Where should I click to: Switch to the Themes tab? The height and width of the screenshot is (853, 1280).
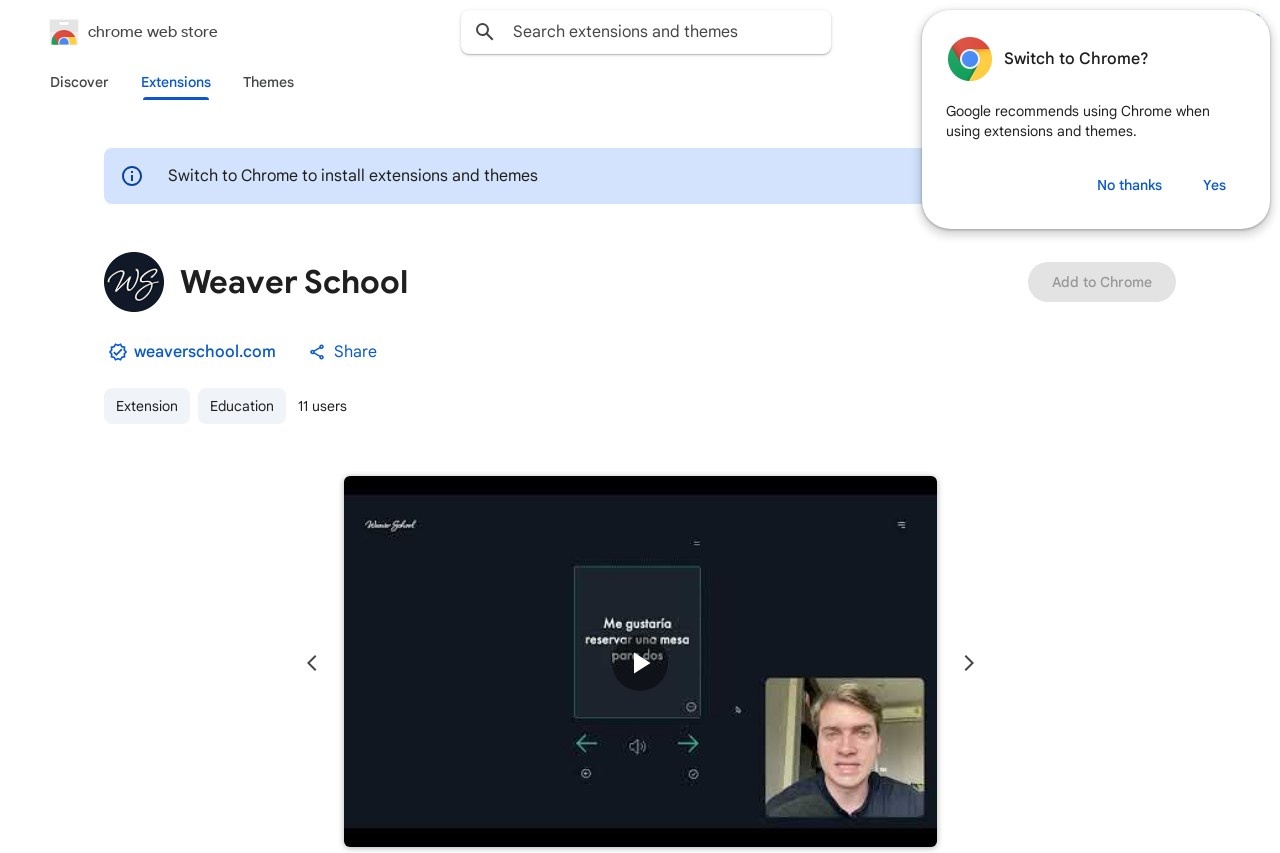(268, 82)
